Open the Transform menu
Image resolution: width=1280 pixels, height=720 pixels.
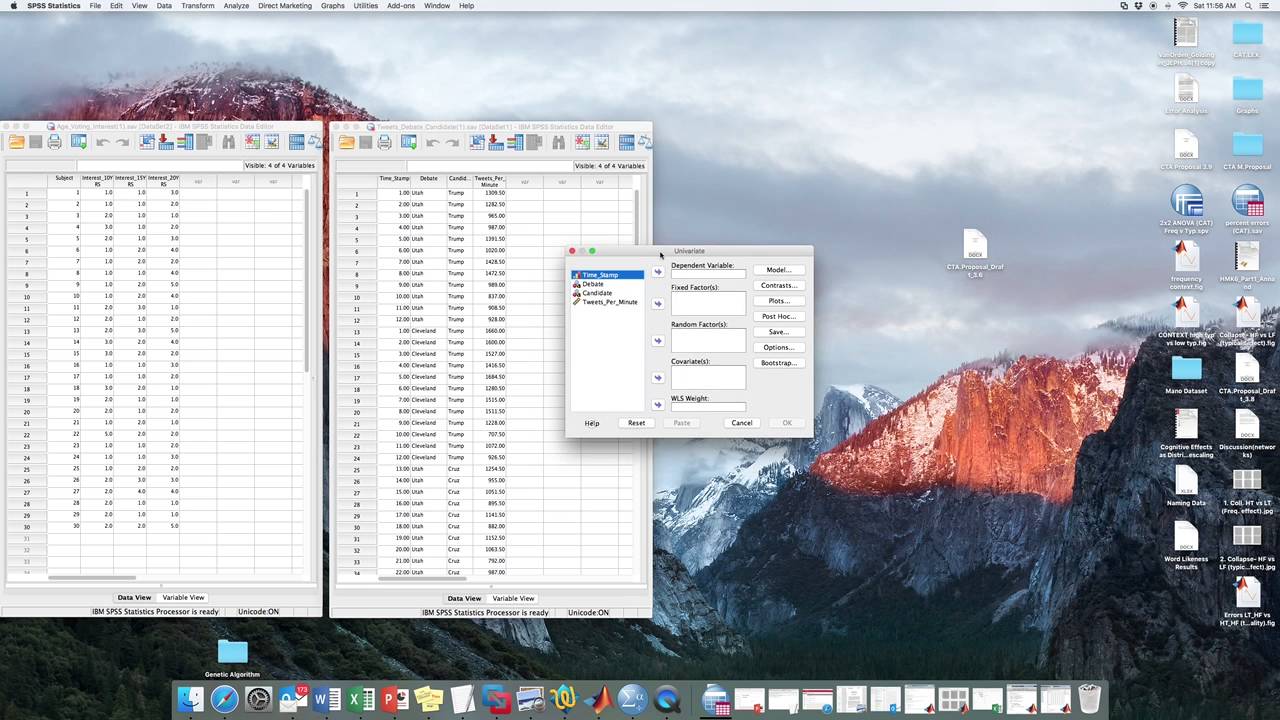(198, 6)
